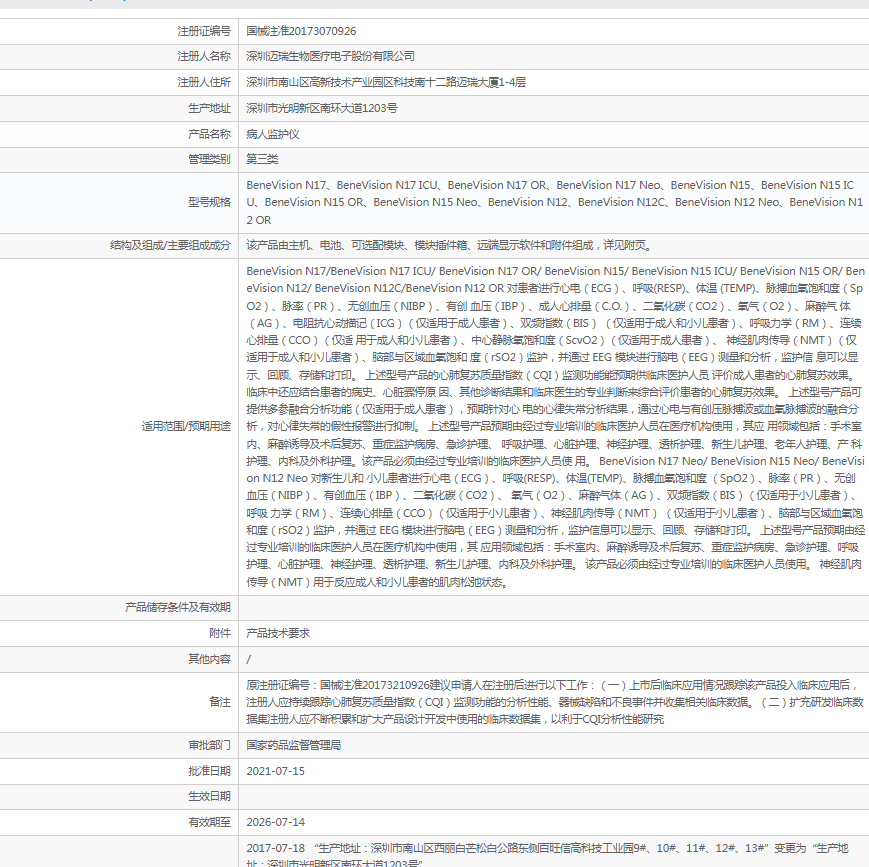
Task: Click the 型号规格 label
Action: 209,202
